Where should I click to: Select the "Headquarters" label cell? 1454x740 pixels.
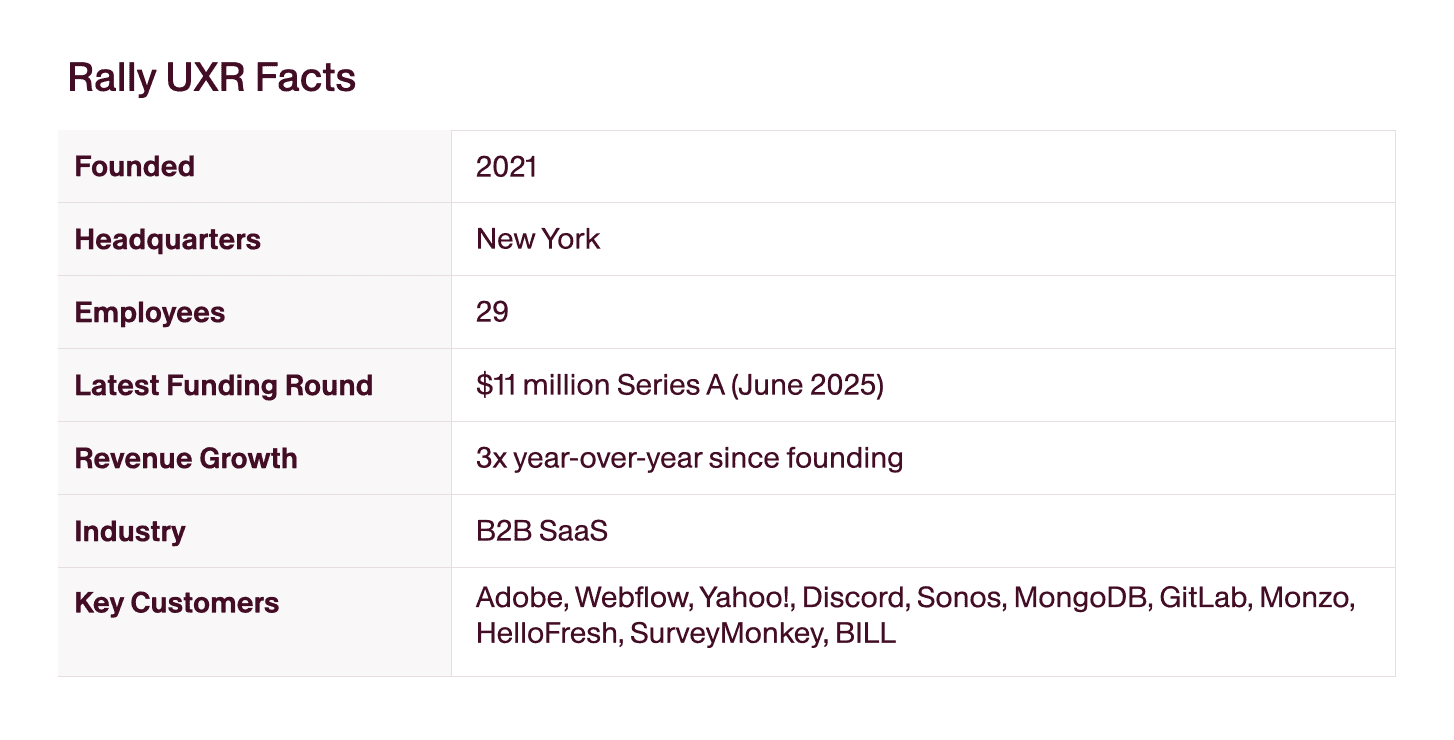coord(167,240)
